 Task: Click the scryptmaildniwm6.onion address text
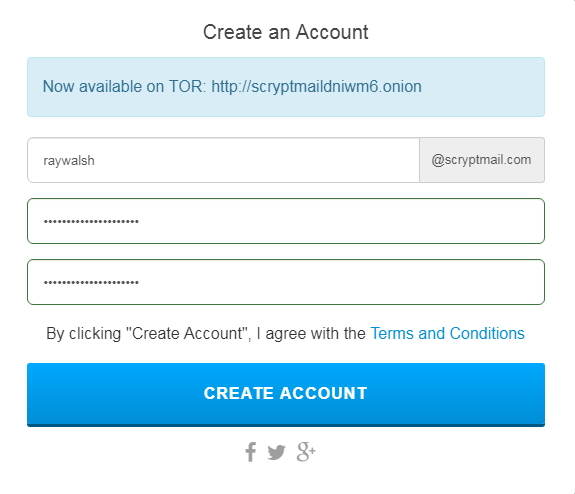pos(316,87)
